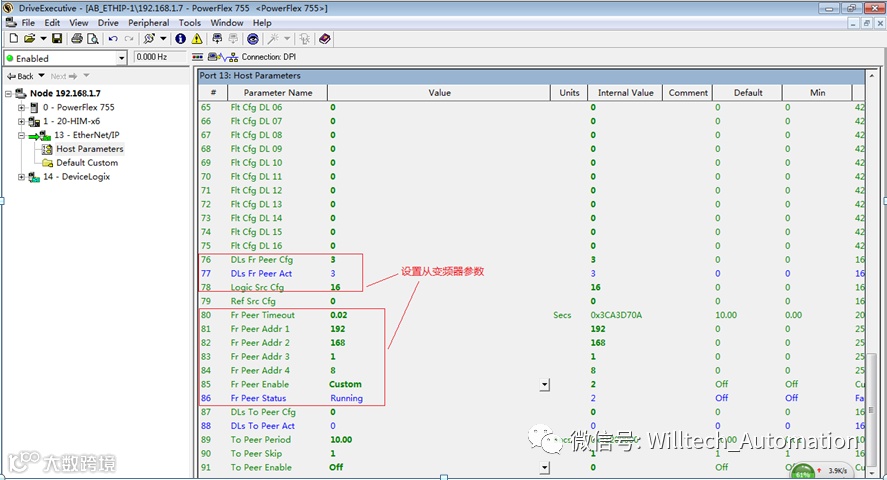Click the greyed upload from drive icon
Image resolution: width=887 pixels, height=480 pixels.
(x=233, y=38)
